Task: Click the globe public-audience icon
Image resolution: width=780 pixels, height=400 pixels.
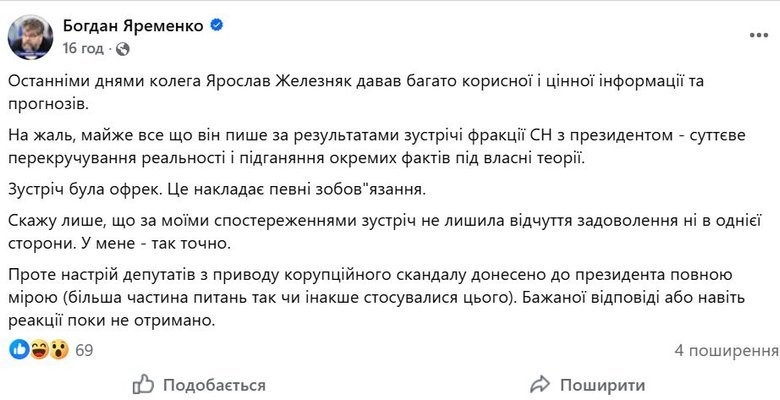Action: [x=120, y=48]
